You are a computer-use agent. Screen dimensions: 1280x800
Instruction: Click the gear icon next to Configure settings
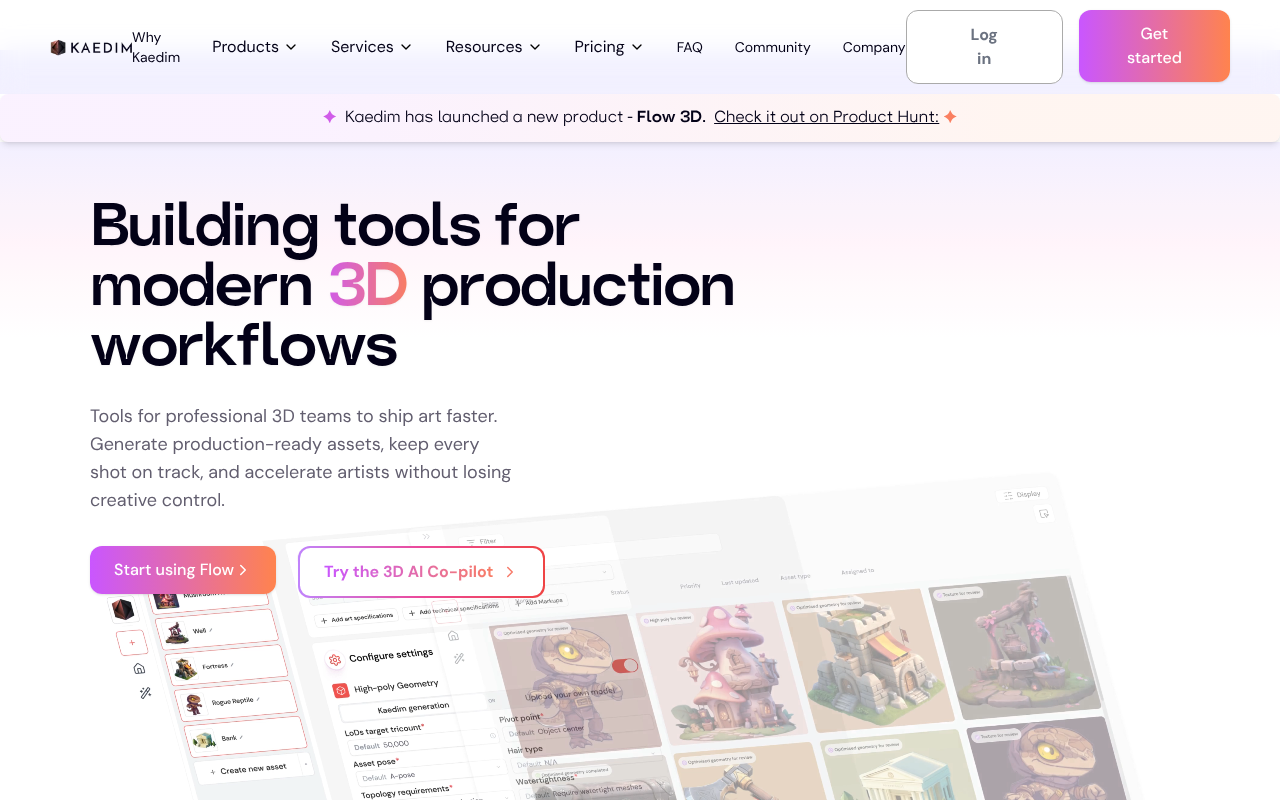tap(335, 660)
